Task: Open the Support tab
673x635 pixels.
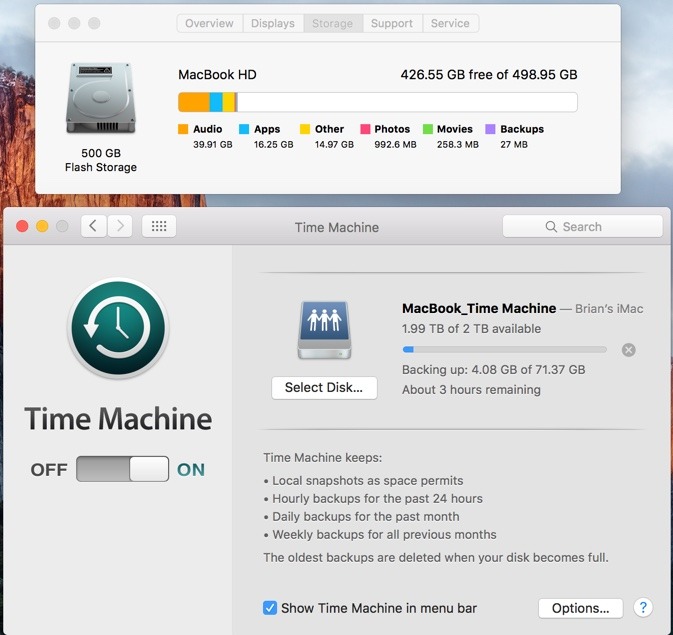Action: pyautogui.click(x=392, y=23)
